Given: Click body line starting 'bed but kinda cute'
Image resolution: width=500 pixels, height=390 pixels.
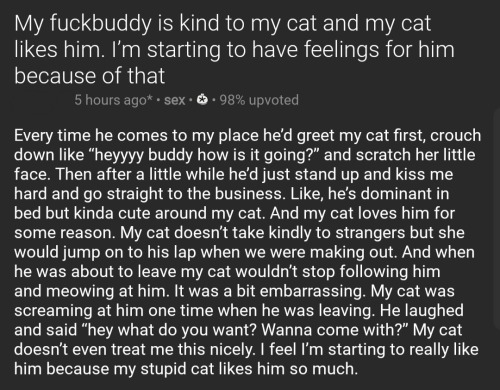Looking at the screenshot, I should [234, 213].
